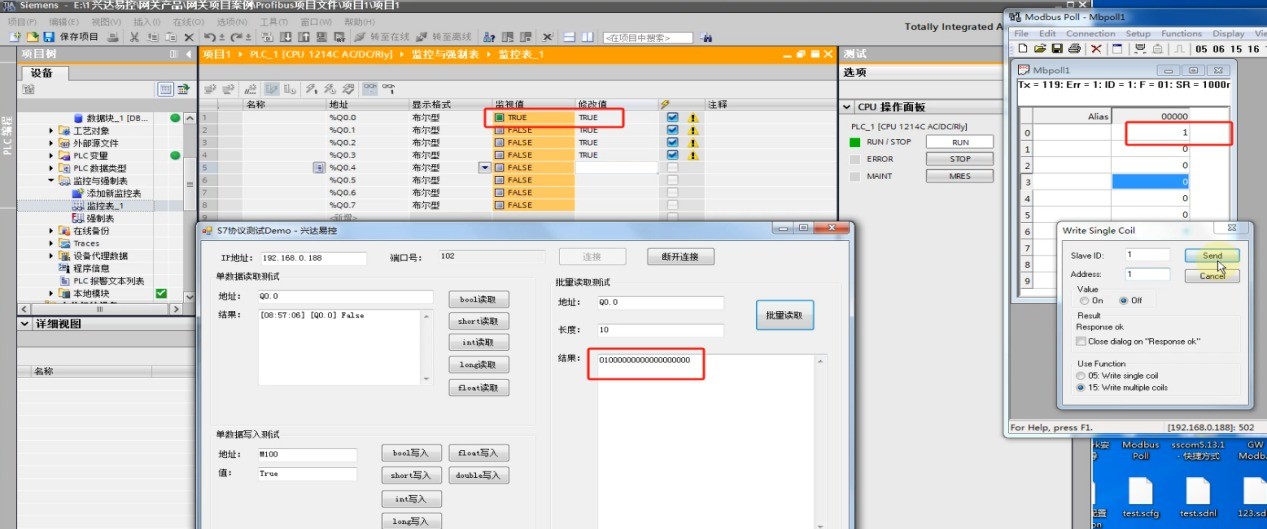Click the undo arrow in TIA toolbar
Screen dimensions: 1267x529
pyautogui.click(x=209, y=37)
